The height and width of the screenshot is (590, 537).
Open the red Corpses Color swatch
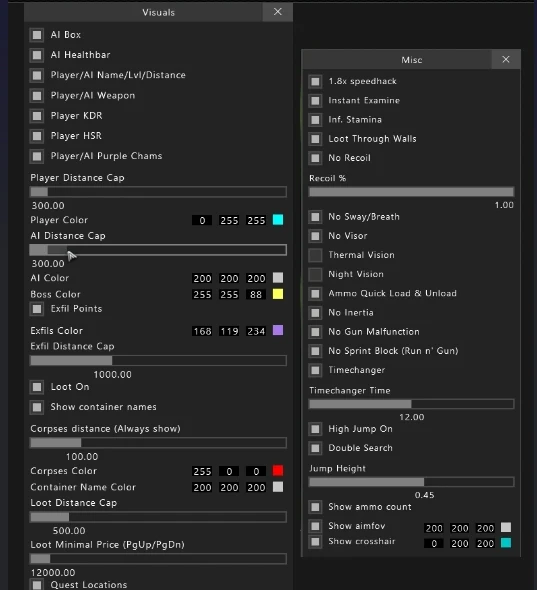278,470
